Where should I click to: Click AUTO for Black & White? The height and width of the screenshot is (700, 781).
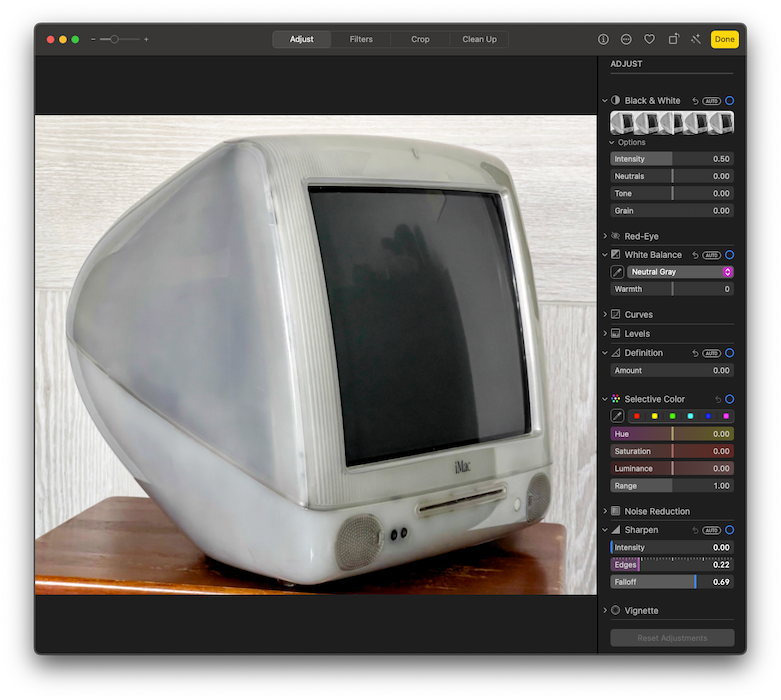[x=711, y=101]
